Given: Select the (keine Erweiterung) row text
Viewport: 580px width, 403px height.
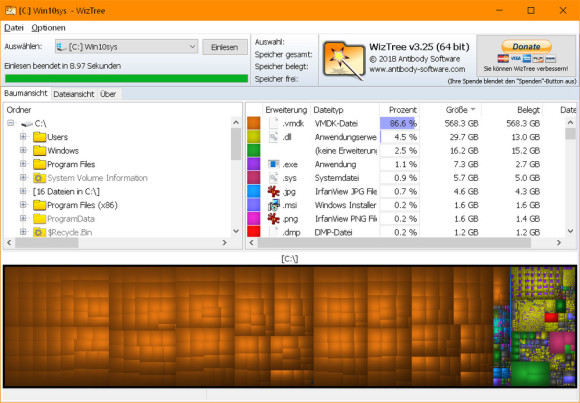Looking at the screenshot, I should click(x=345, y=151).
